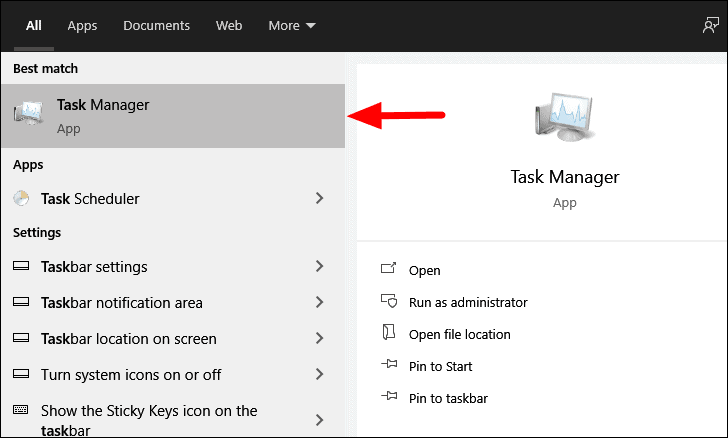This screenshot has width=728, height=438.
Task: Expand Turn system icons on or off chevron
Action: (319, 374)
